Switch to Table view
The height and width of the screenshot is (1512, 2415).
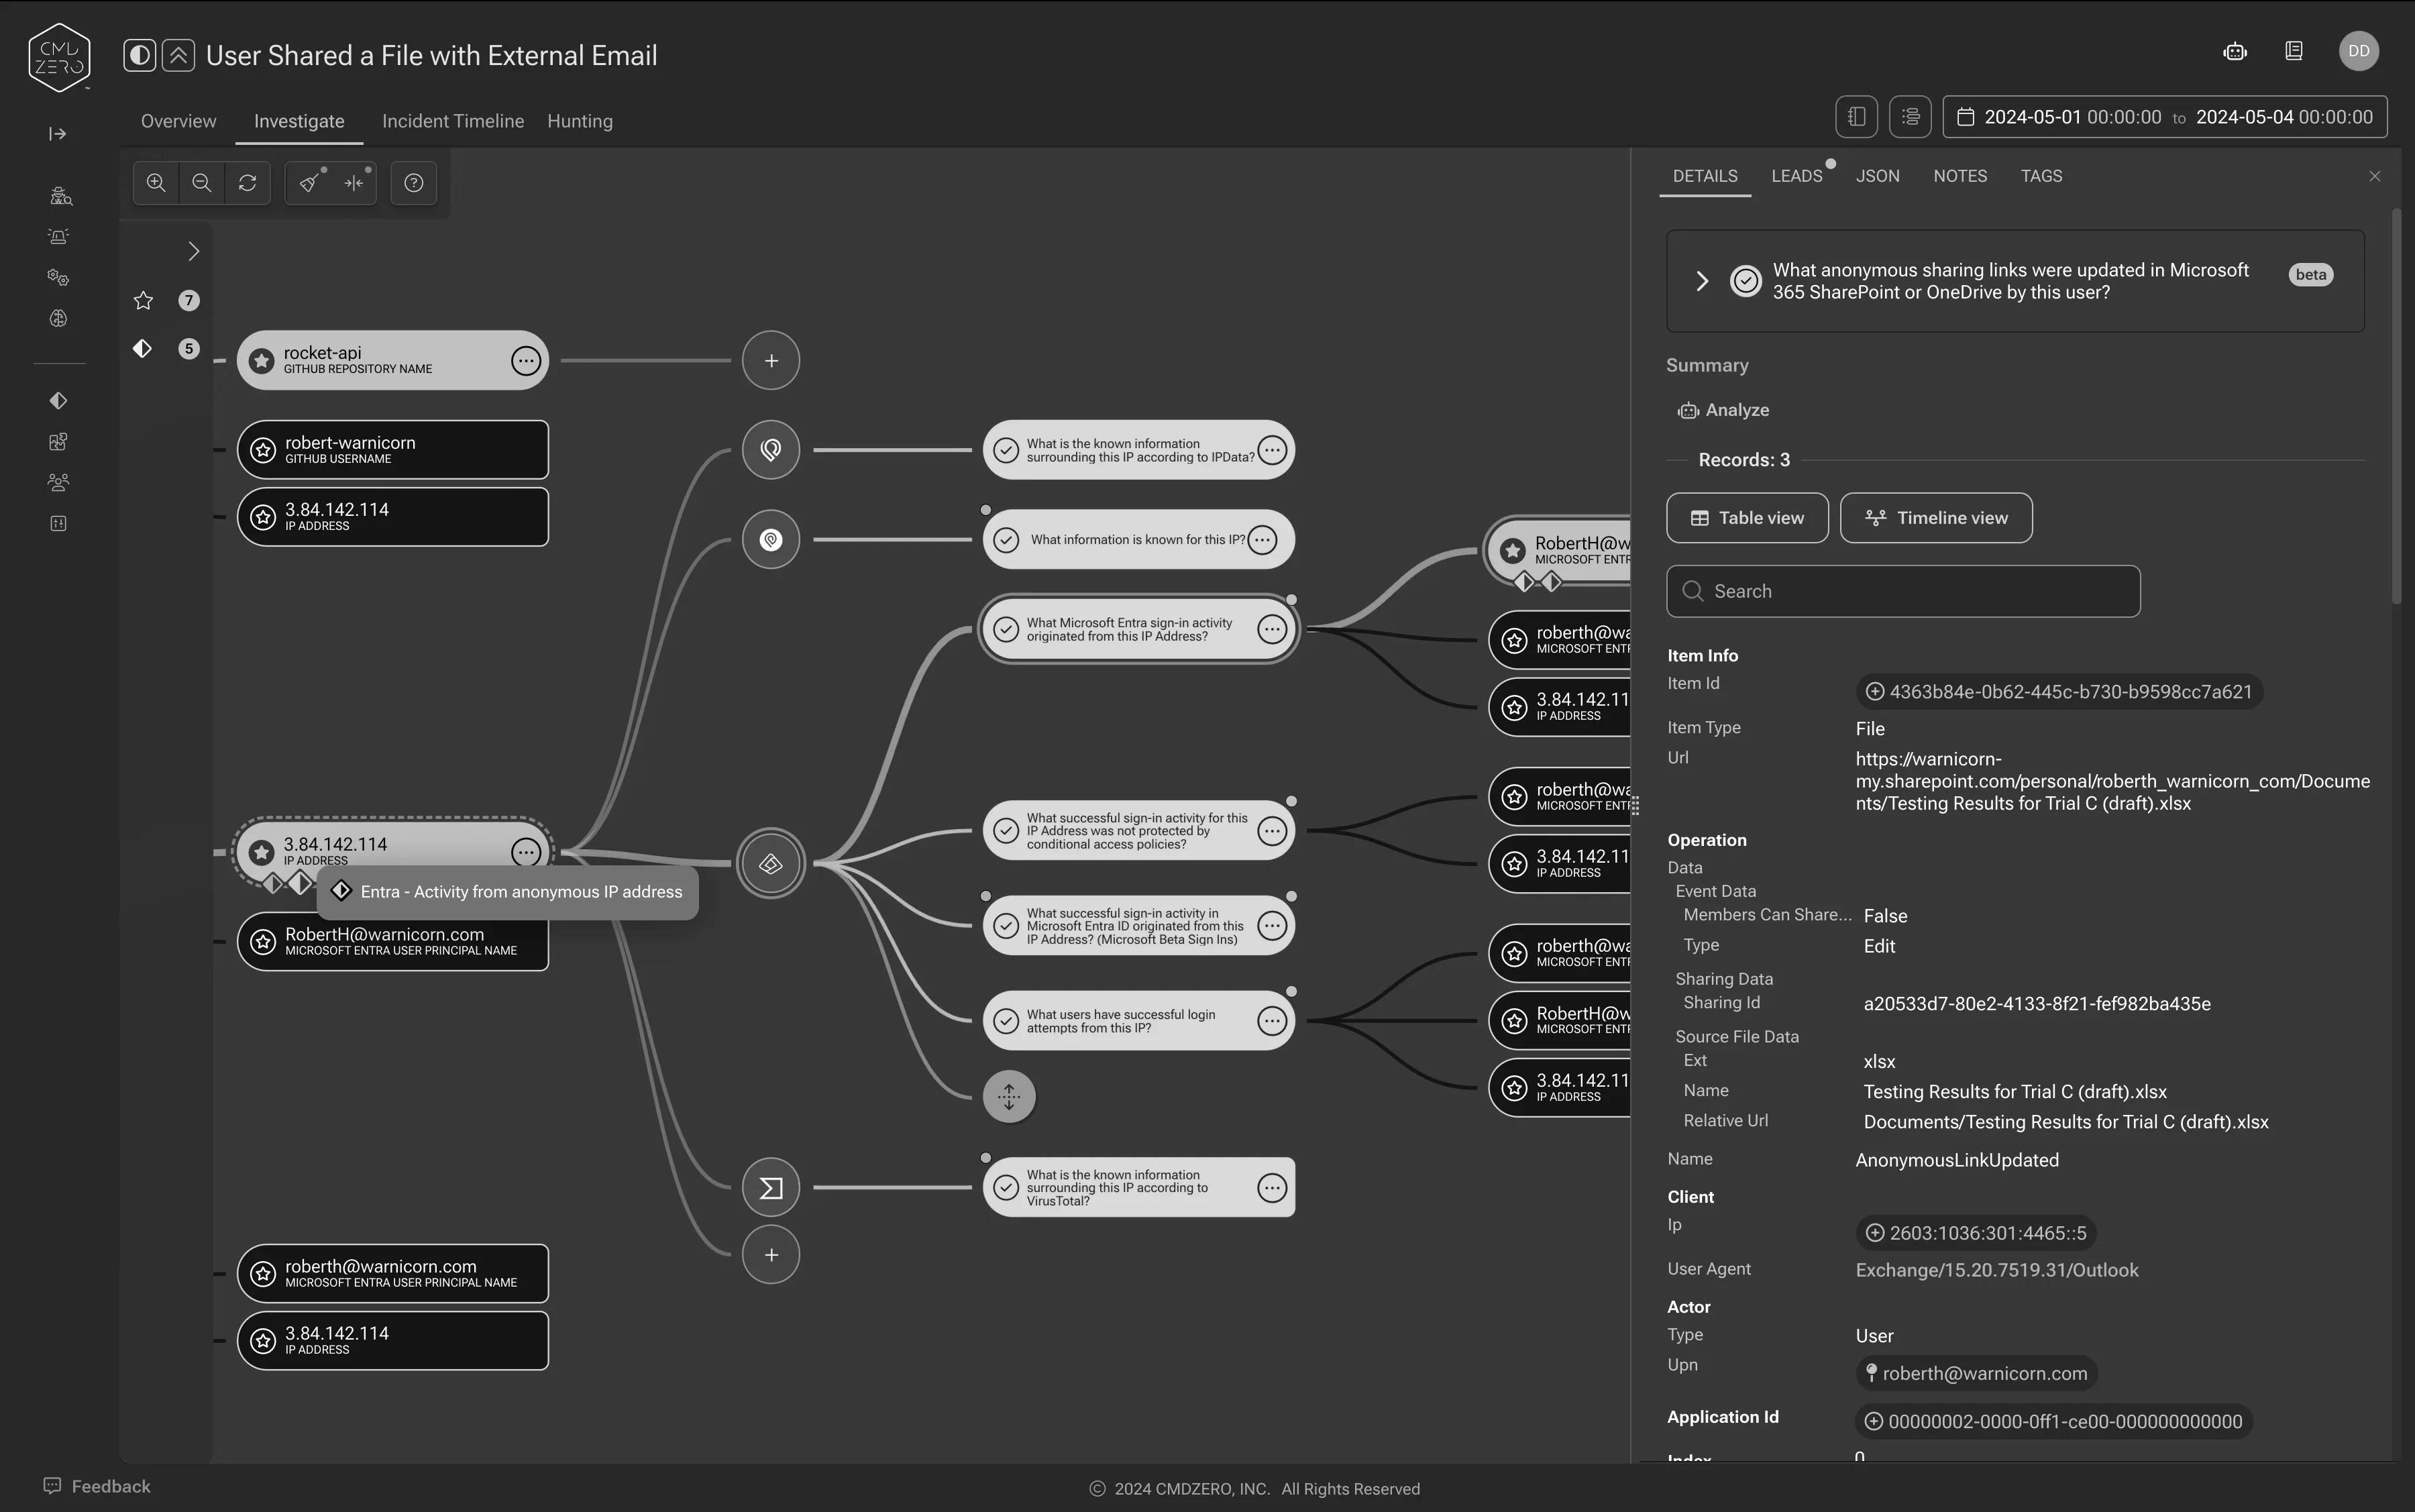click(x=1747, y=518)
